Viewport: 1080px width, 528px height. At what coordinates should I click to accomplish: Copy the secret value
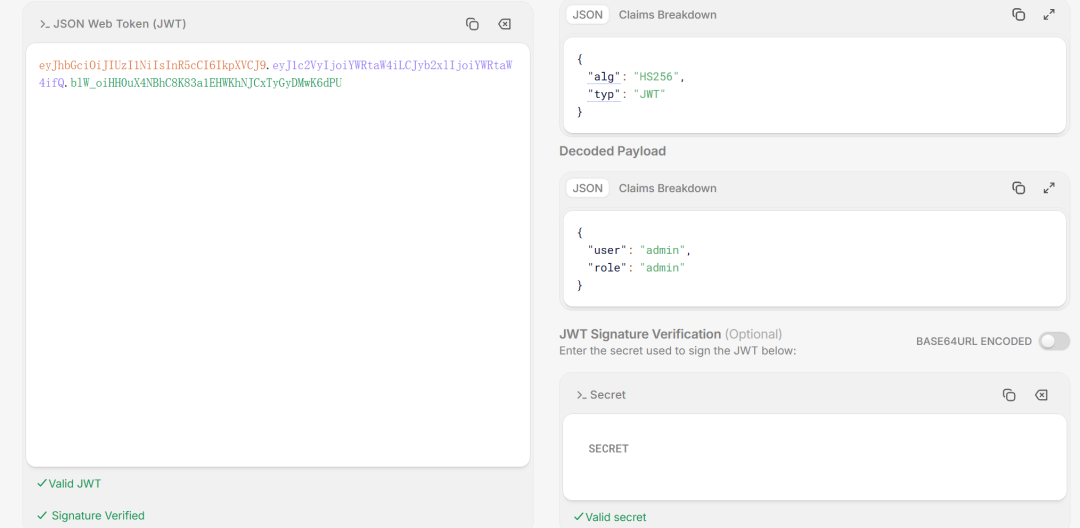(1009, 395)
